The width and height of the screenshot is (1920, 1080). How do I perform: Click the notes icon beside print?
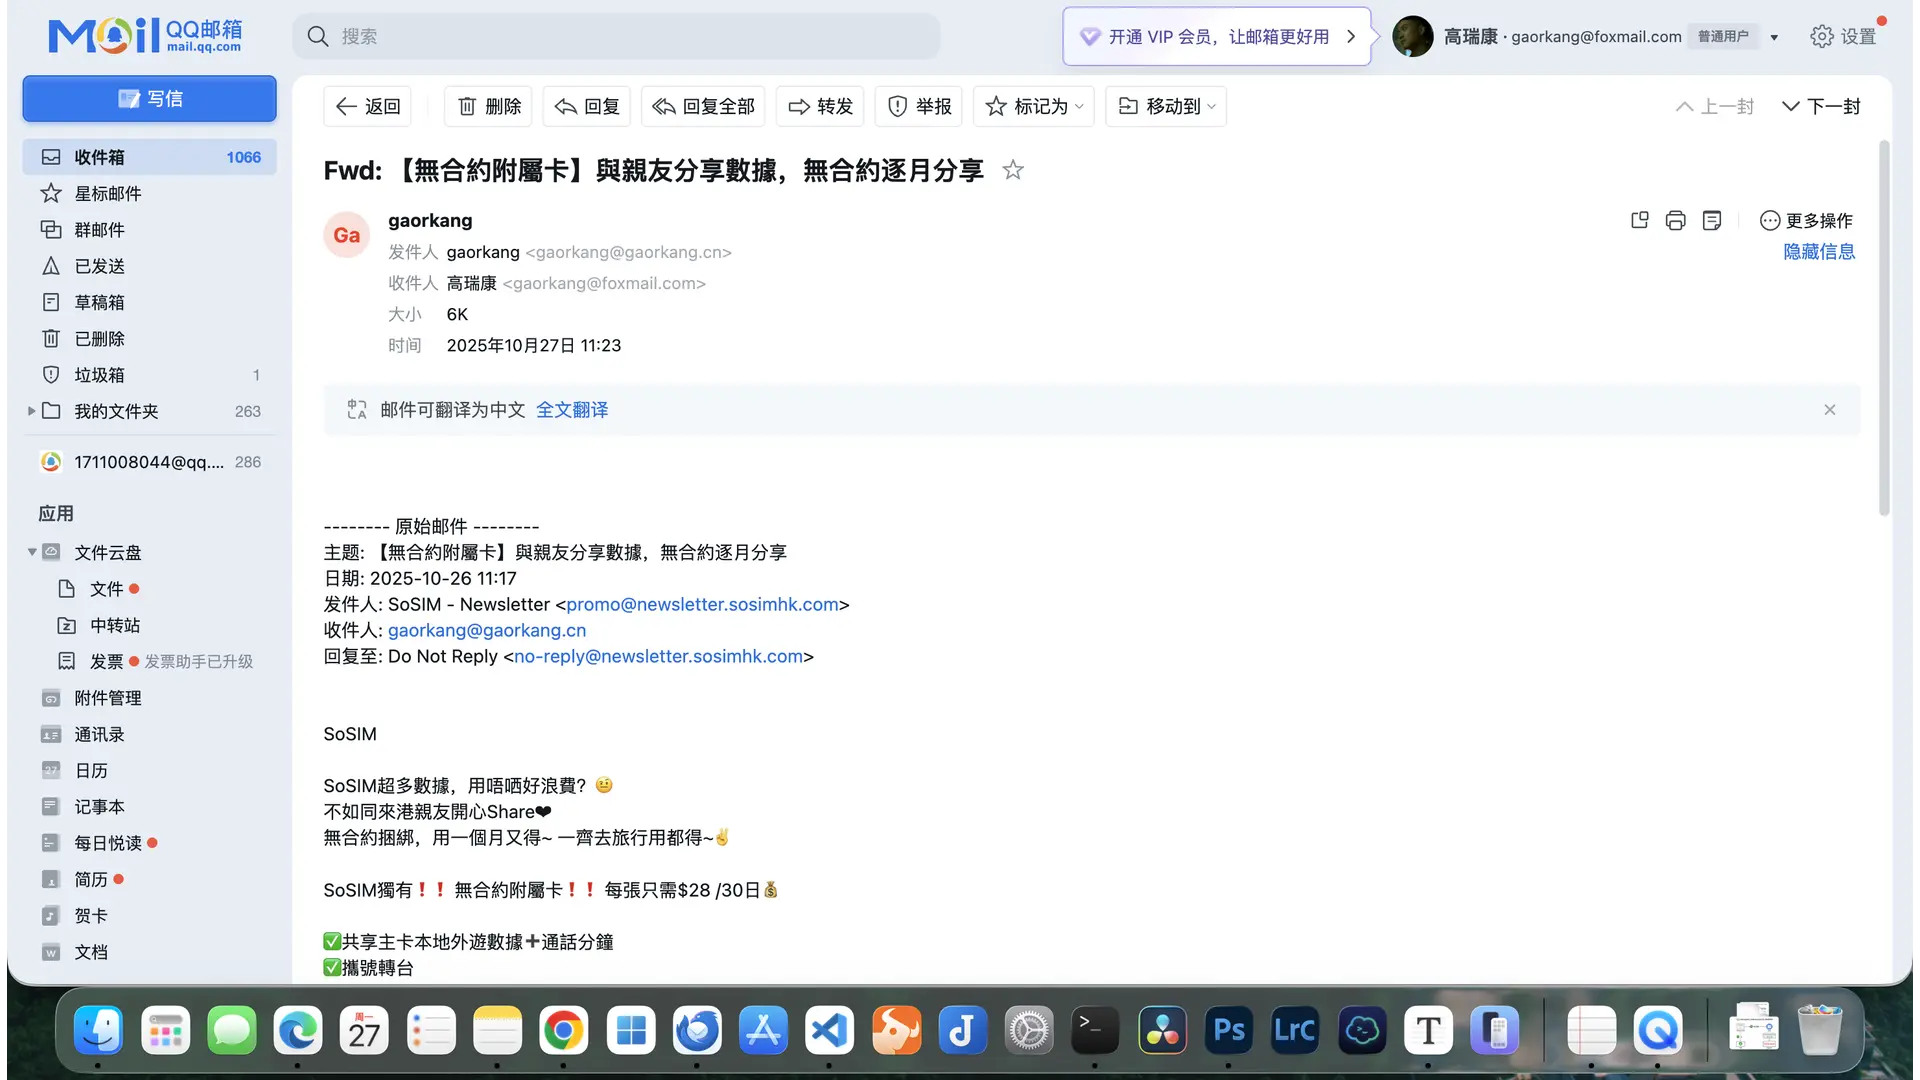(1712, 220)
